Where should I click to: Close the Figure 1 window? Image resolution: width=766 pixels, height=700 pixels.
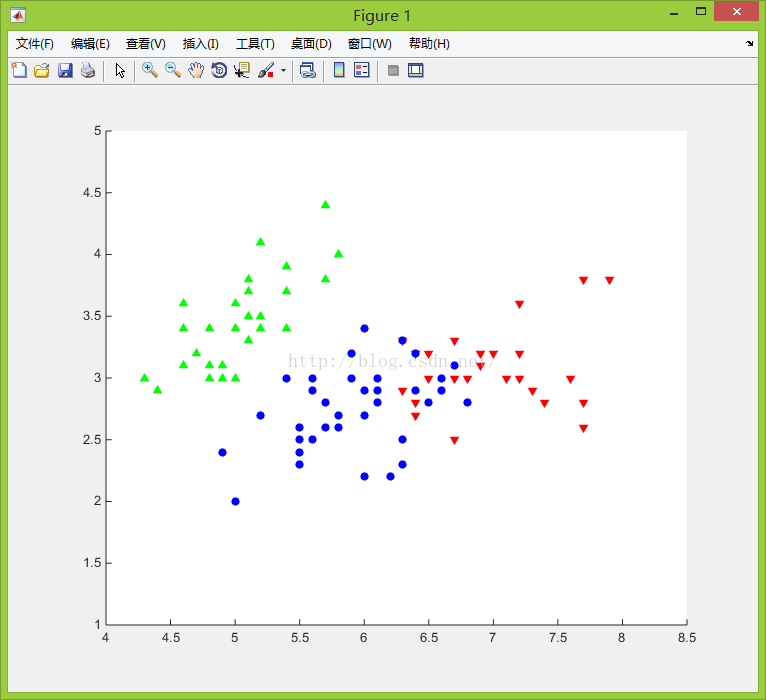coord(737,11)
